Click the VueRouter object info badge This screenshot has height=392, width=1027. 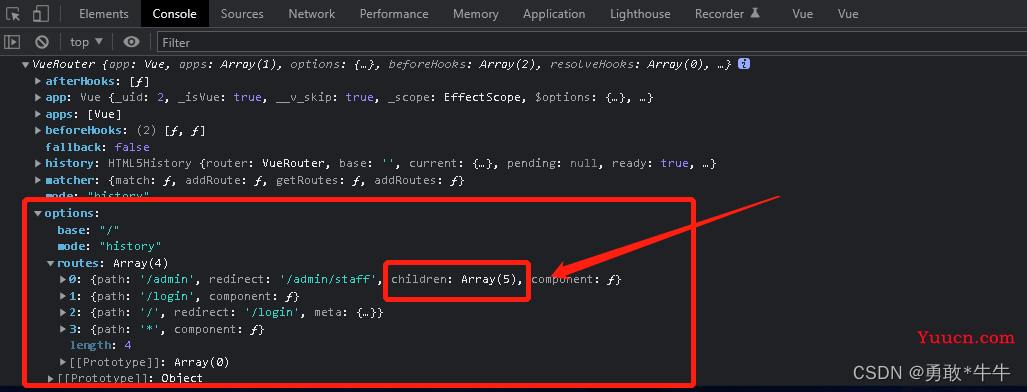[743, 64]
